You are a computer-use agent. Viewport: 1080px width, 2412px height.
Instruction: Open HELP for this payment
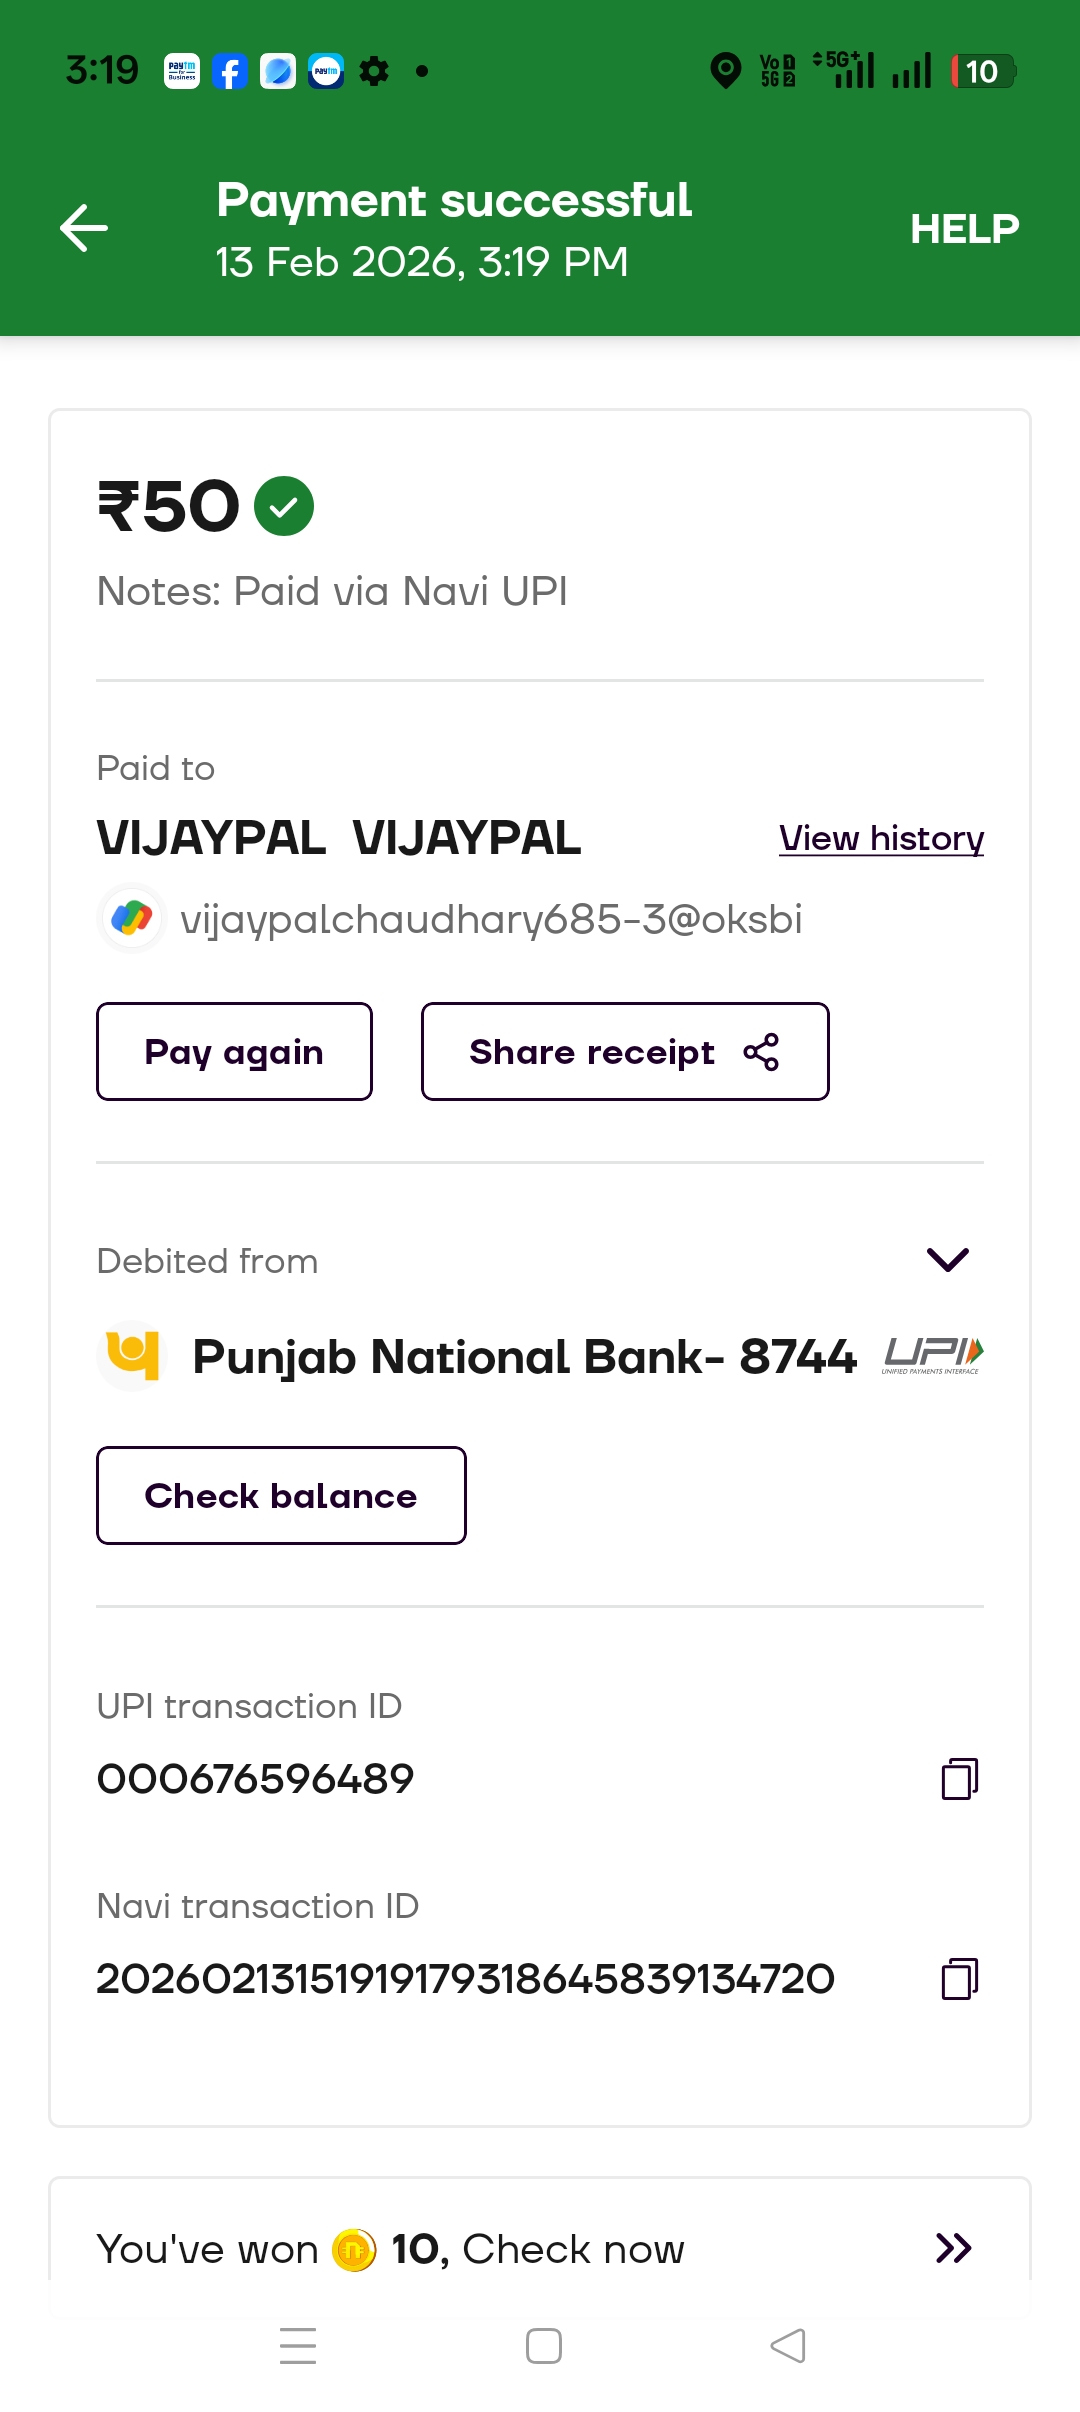pyautogui.click(x=964, y=229)
